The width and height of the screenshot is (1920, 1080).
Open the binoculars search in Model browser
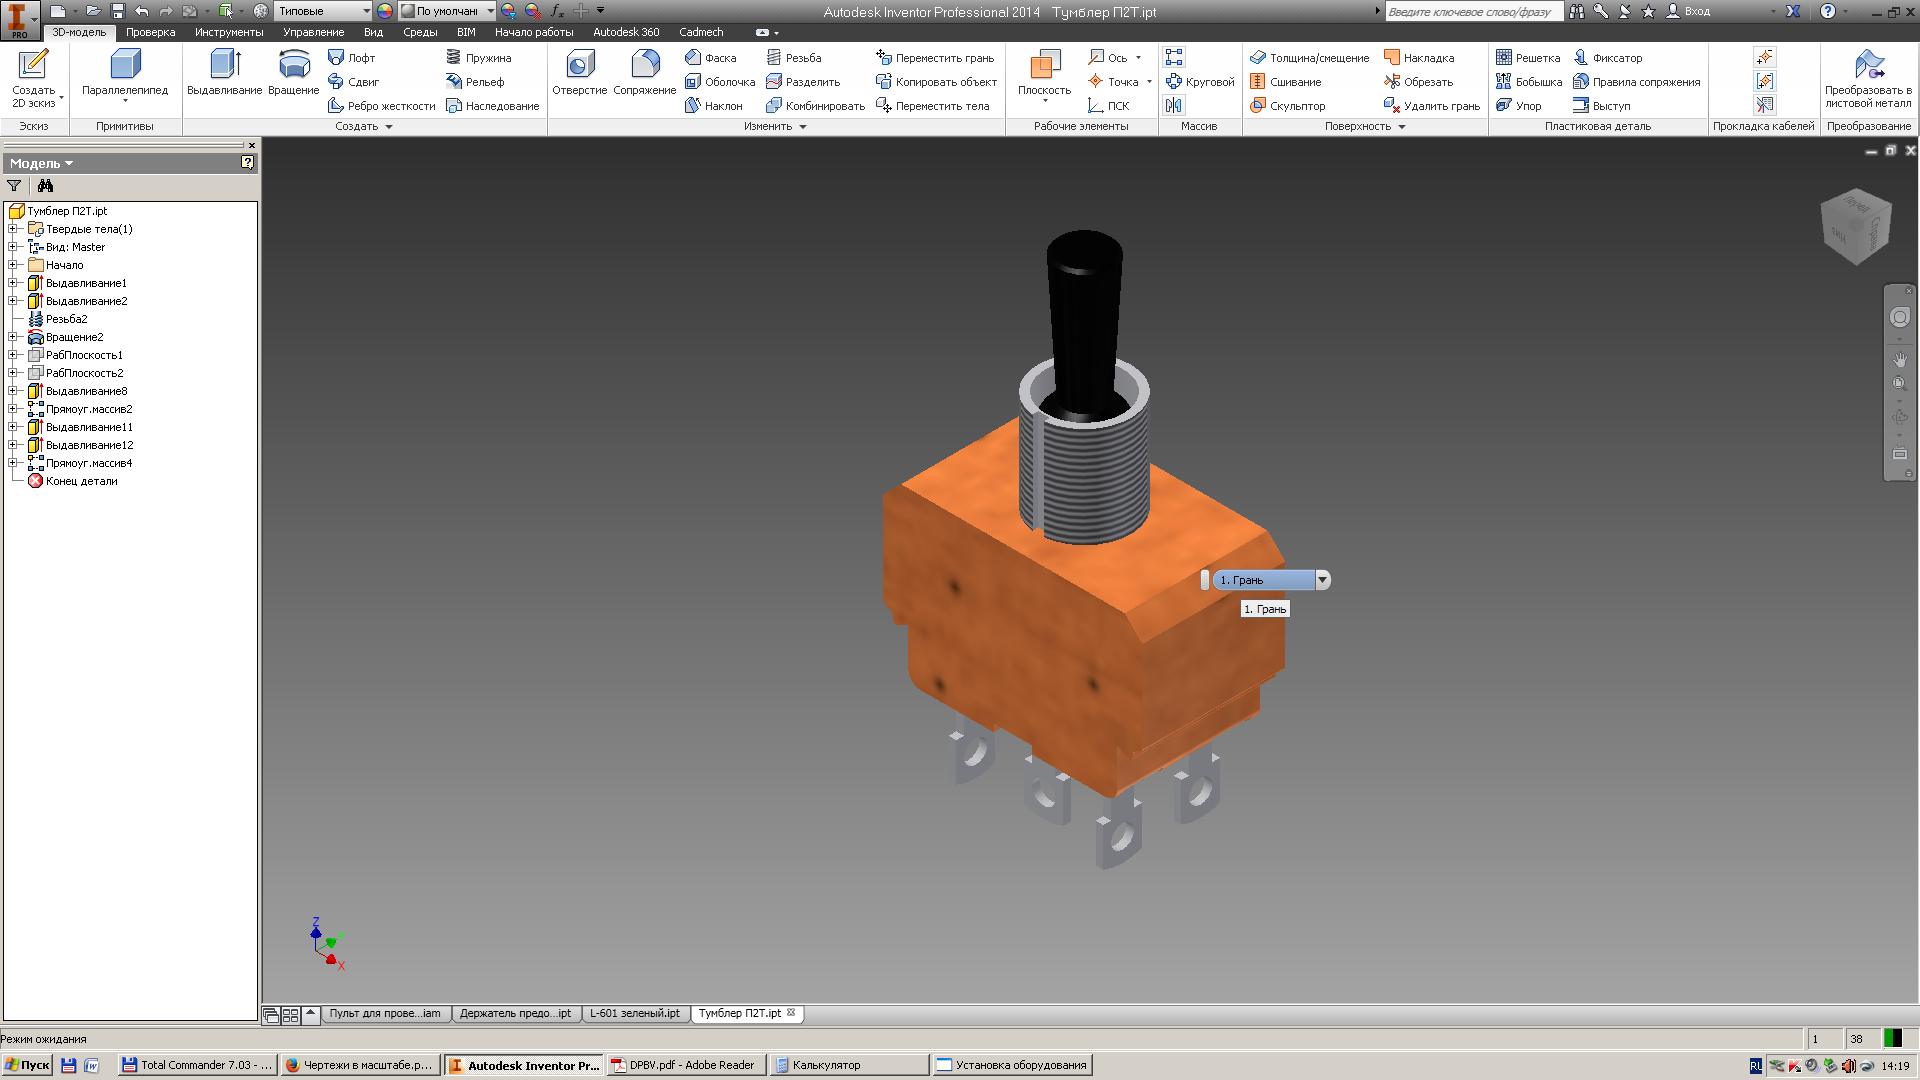45,186
